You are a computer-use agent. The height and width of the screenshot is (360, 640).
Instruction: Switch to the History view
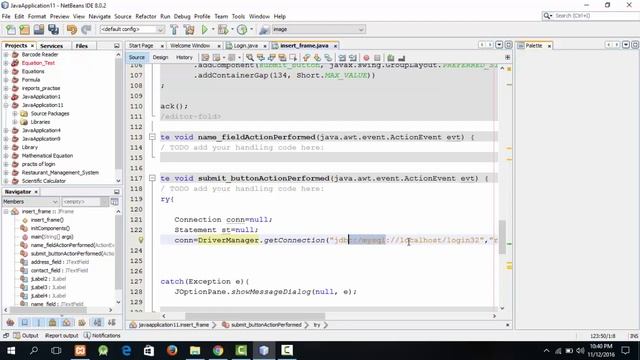click(x=184, y=58)
